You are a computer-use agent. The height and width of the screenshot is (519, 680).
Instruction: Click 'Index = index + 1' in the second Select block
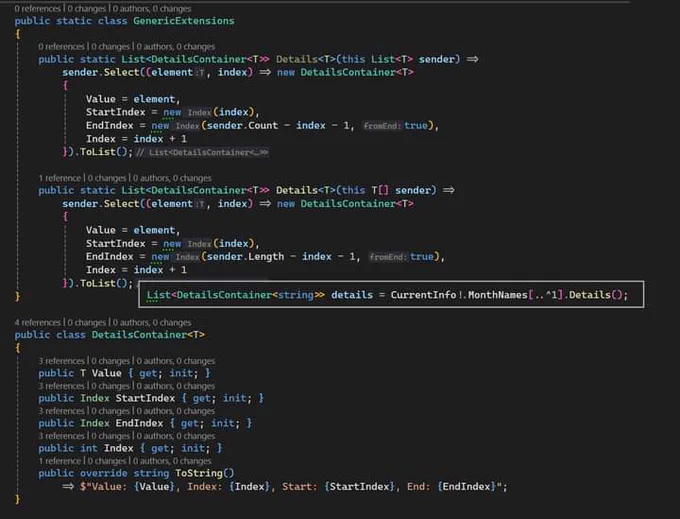tap(136, 270)
